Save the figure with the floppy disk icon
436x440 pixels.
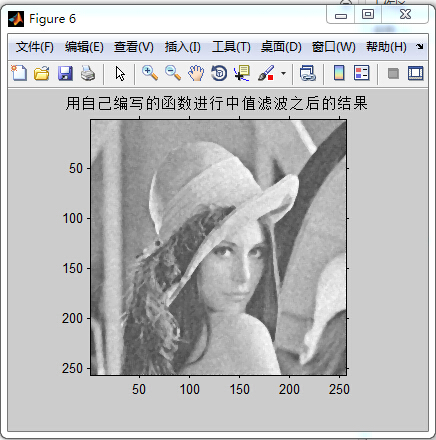[65, 73]
